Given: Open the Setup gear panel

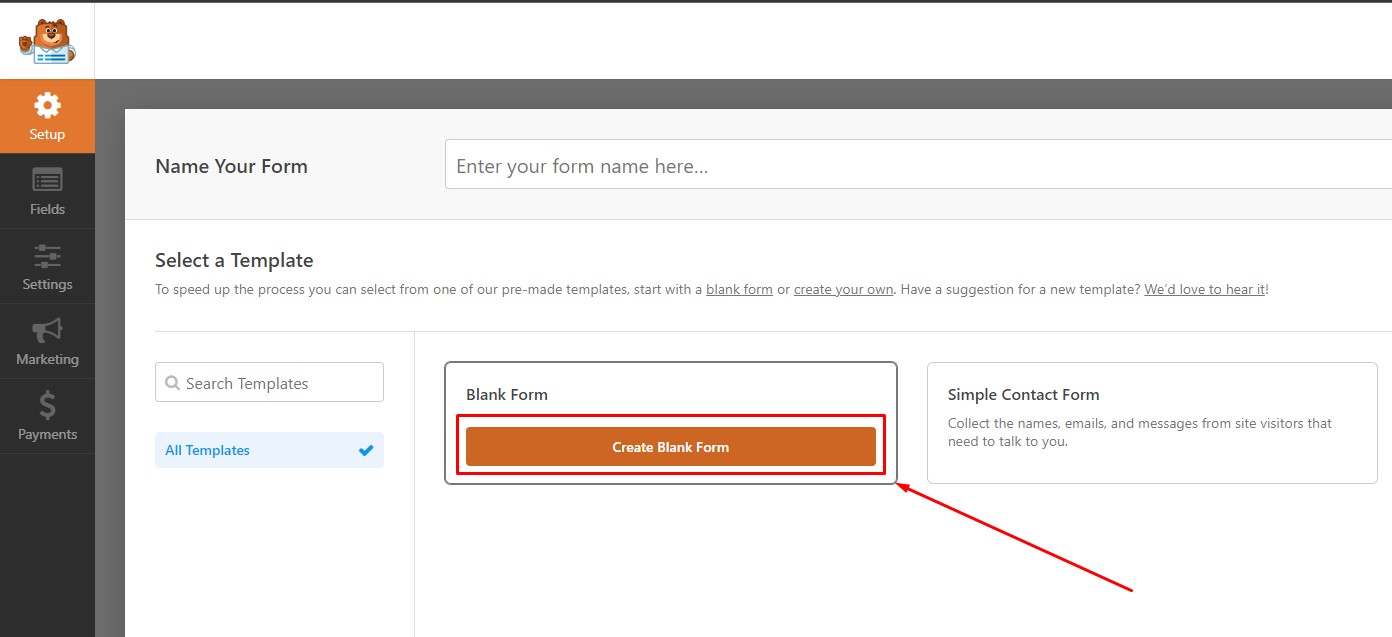Looking at the screenshot, I should point(47,117).
